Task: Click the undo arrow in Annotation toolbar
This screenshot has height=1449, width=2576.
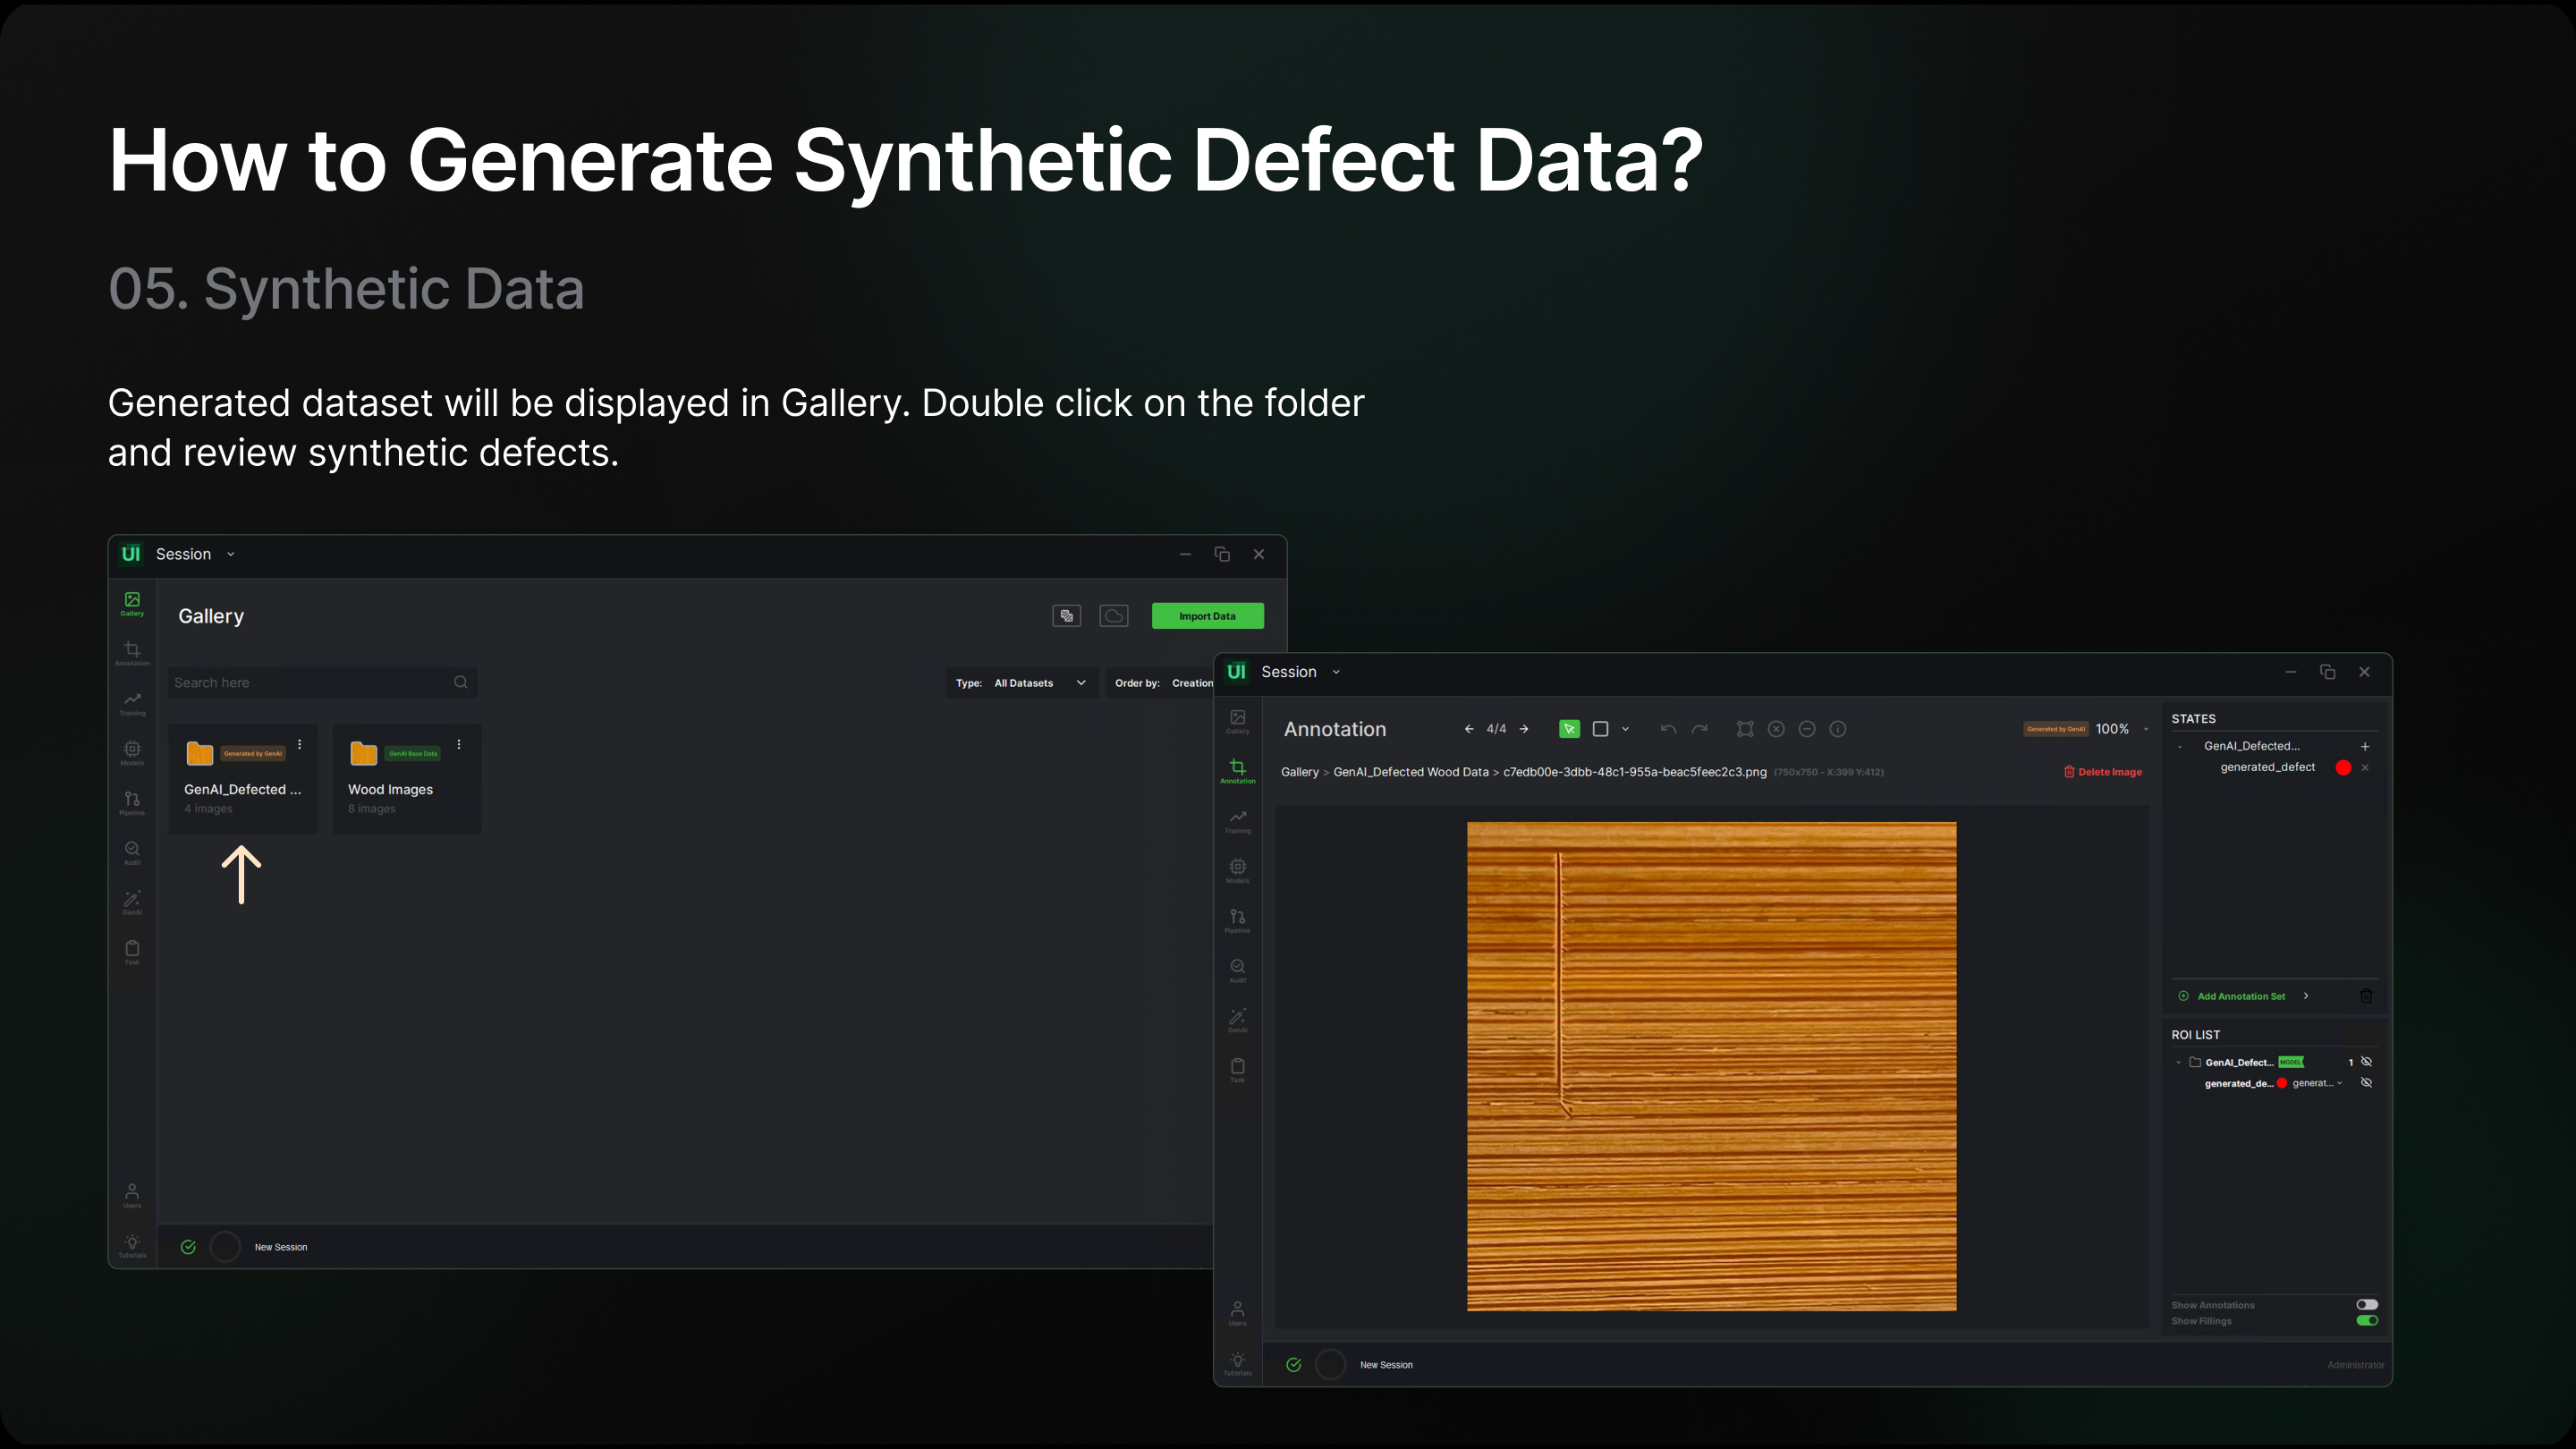Action: [x=1667, y=729]
